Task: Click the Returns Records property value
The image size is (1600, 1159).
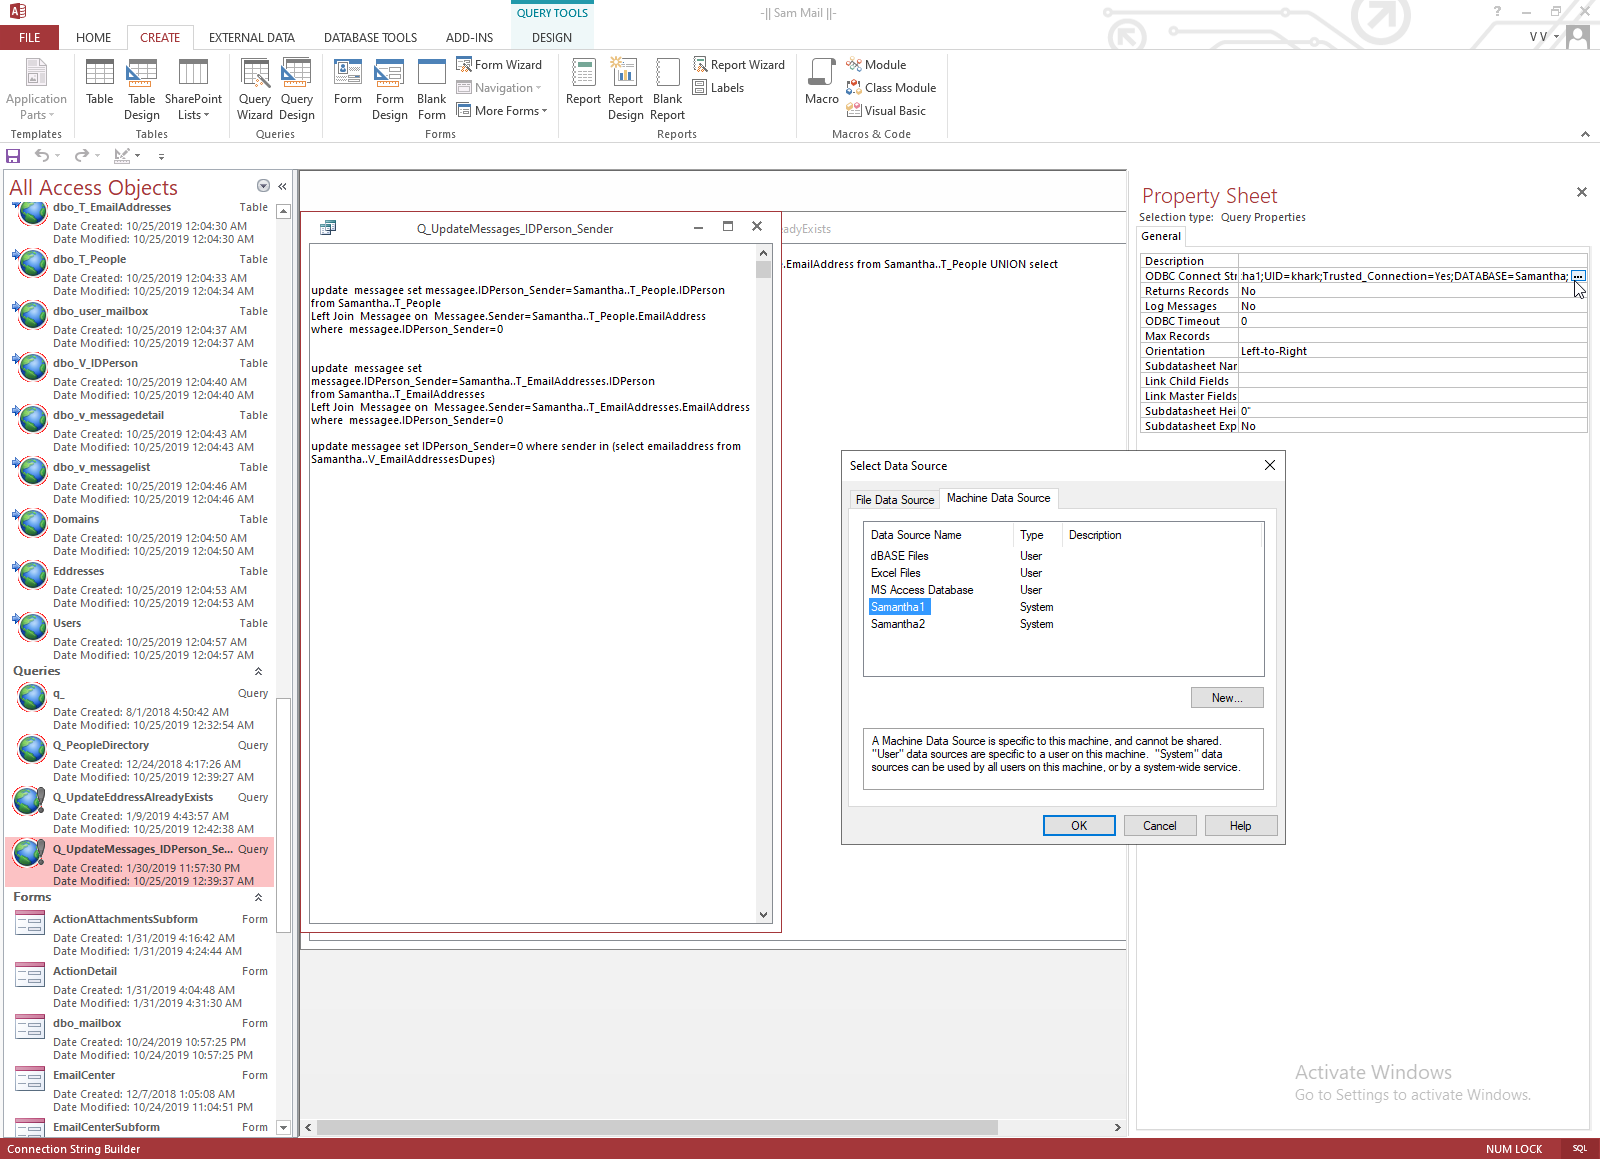Action: tap(1412, 291)
